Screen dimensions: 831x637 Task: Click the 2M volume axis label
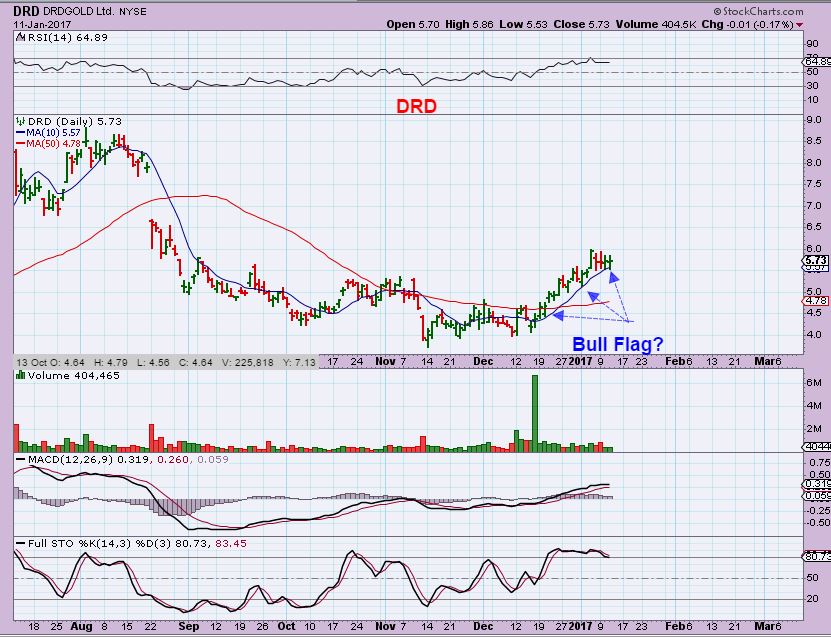(814, 429)
